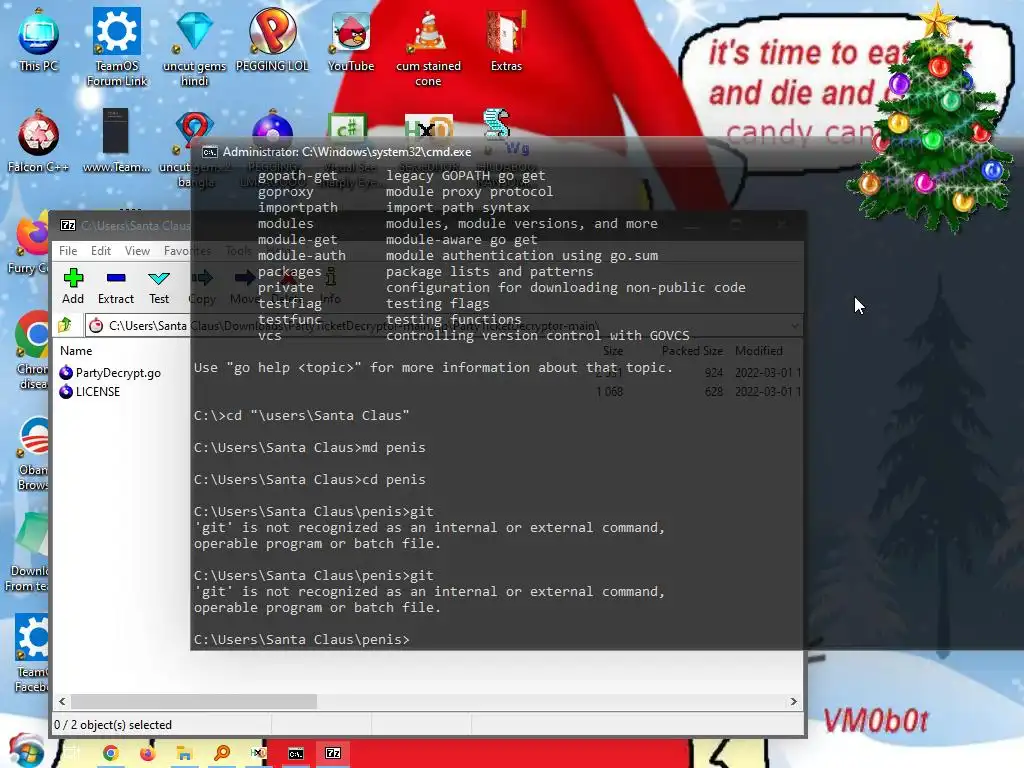Select the LICENSE file icon in 7-Zip
This screenshot has width=1024, height=768.
pyautogui.click(x=66, y=392)
